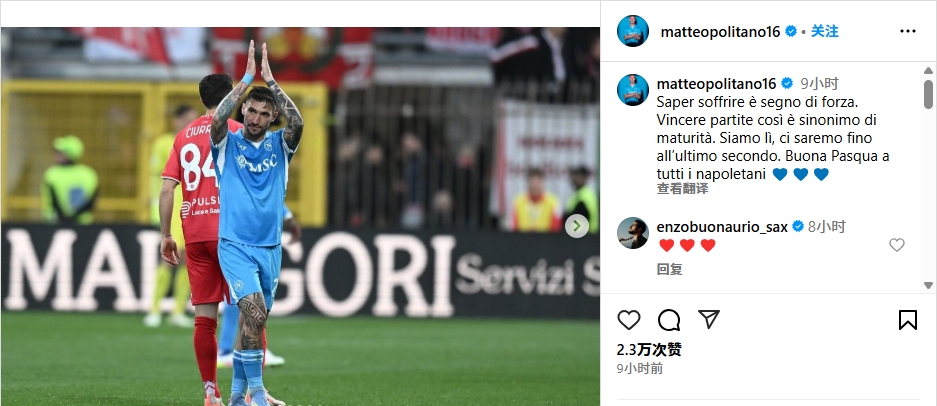Open the three-dot more options menu
The image size is (937, 406).
907,31
